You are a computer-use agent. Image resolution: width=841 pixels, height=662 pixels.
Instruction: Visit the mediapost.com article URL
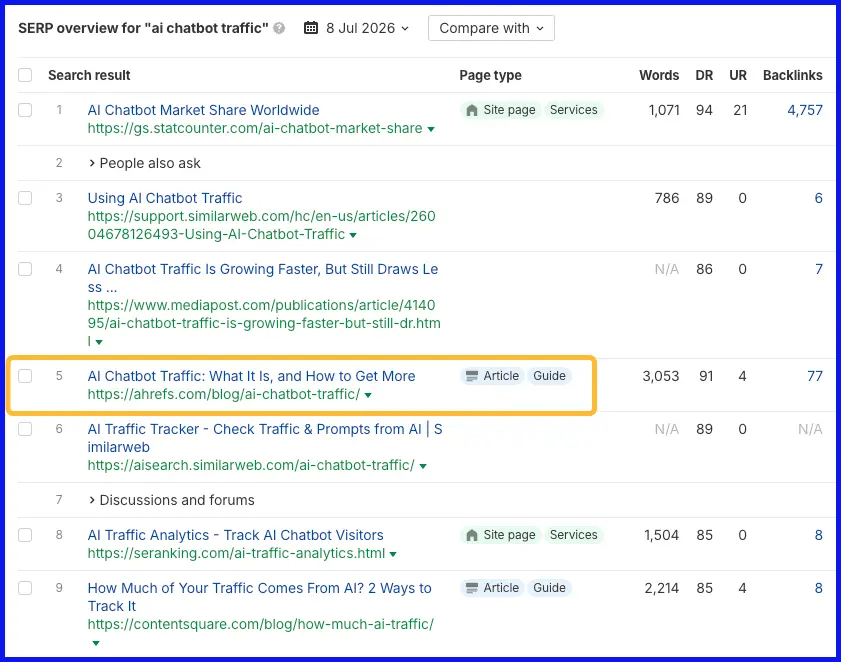point(264,323)
